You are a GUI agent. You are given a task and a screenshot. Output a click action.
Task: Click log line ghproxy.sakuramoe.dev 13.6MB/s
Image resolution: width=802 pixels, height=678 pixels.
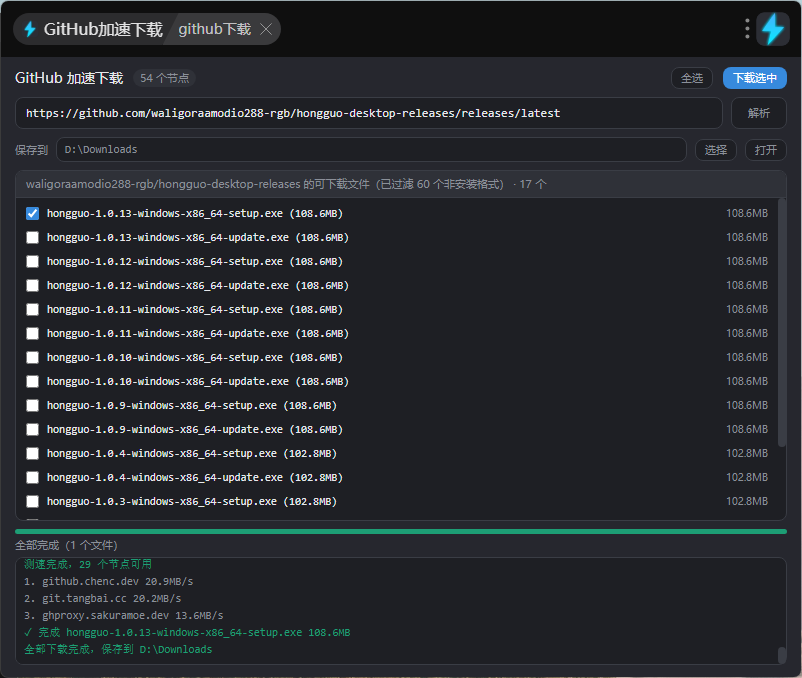tap(124, 615)
